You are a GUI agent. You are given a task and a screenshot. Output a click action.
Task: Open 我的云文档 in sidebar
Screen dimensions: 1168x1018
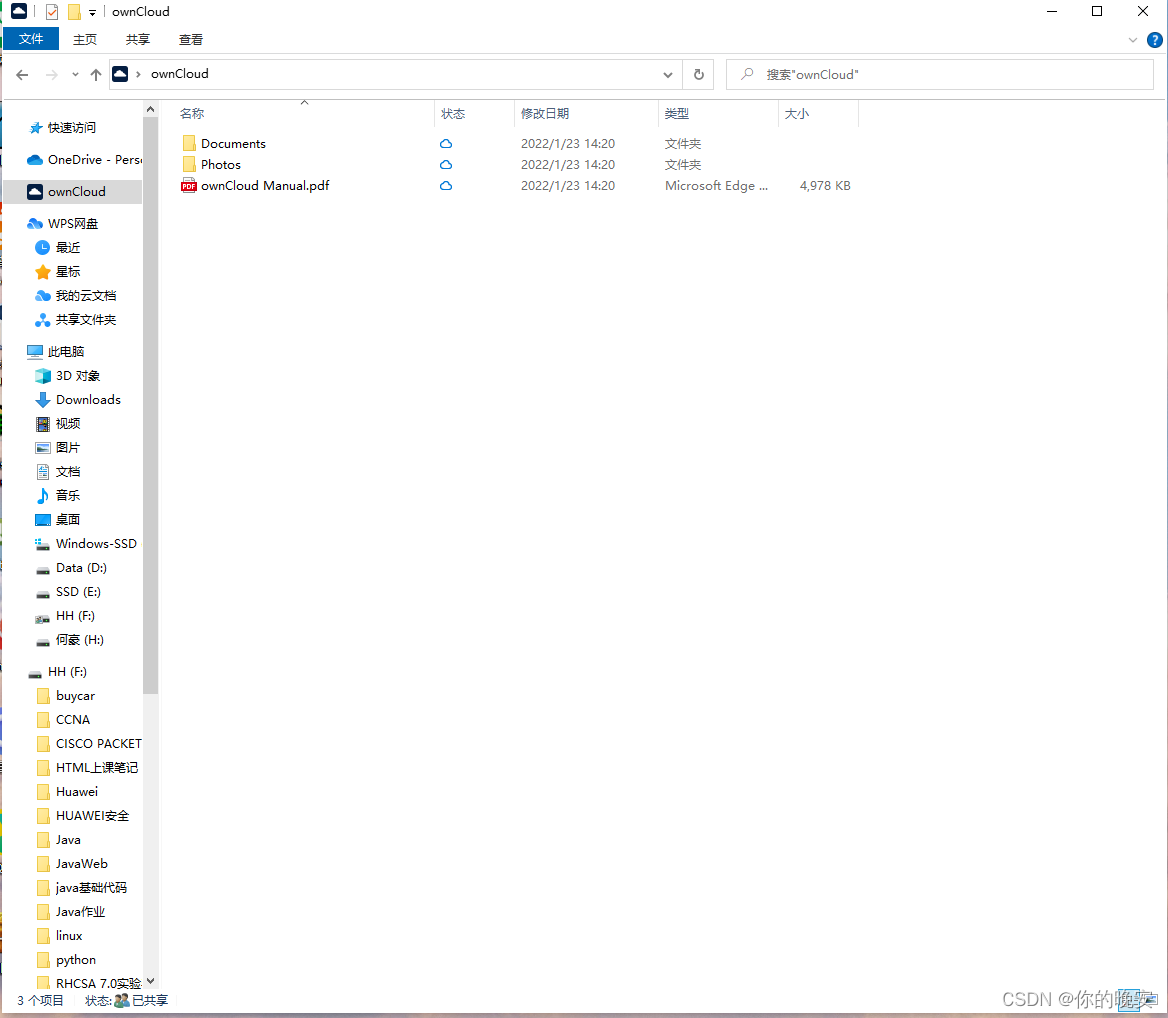click(85, 296)
